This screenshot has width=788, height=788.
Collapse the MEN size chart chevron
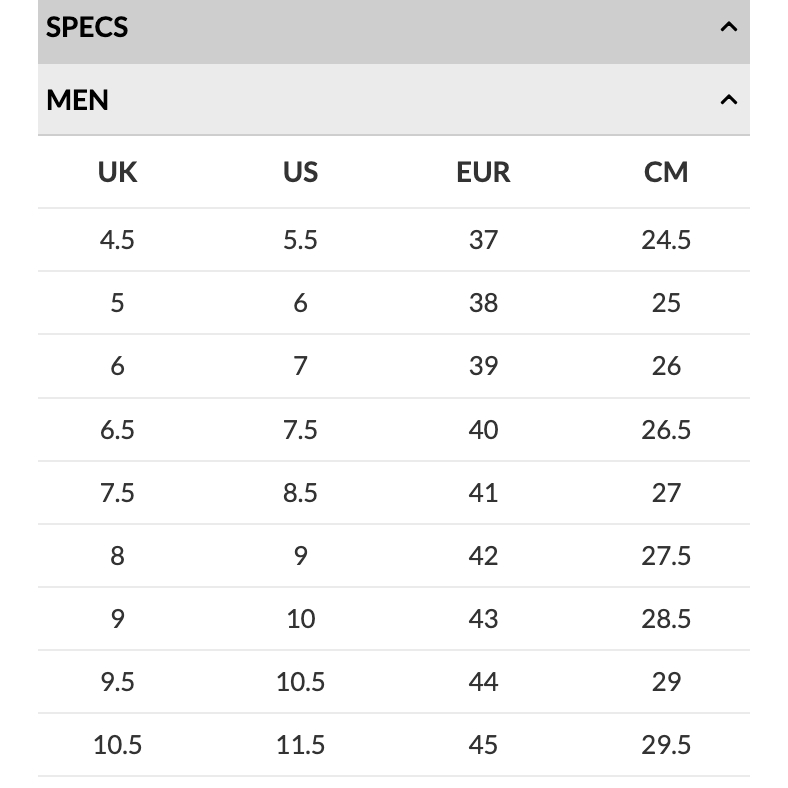click(729, 100)
